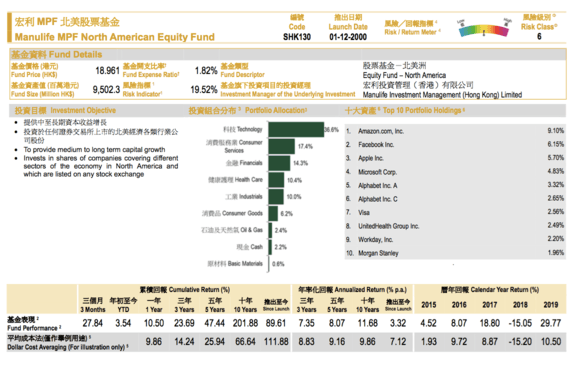Select the Technology bar in the allocation chart
576x367 pixels.
coord(296,130)
